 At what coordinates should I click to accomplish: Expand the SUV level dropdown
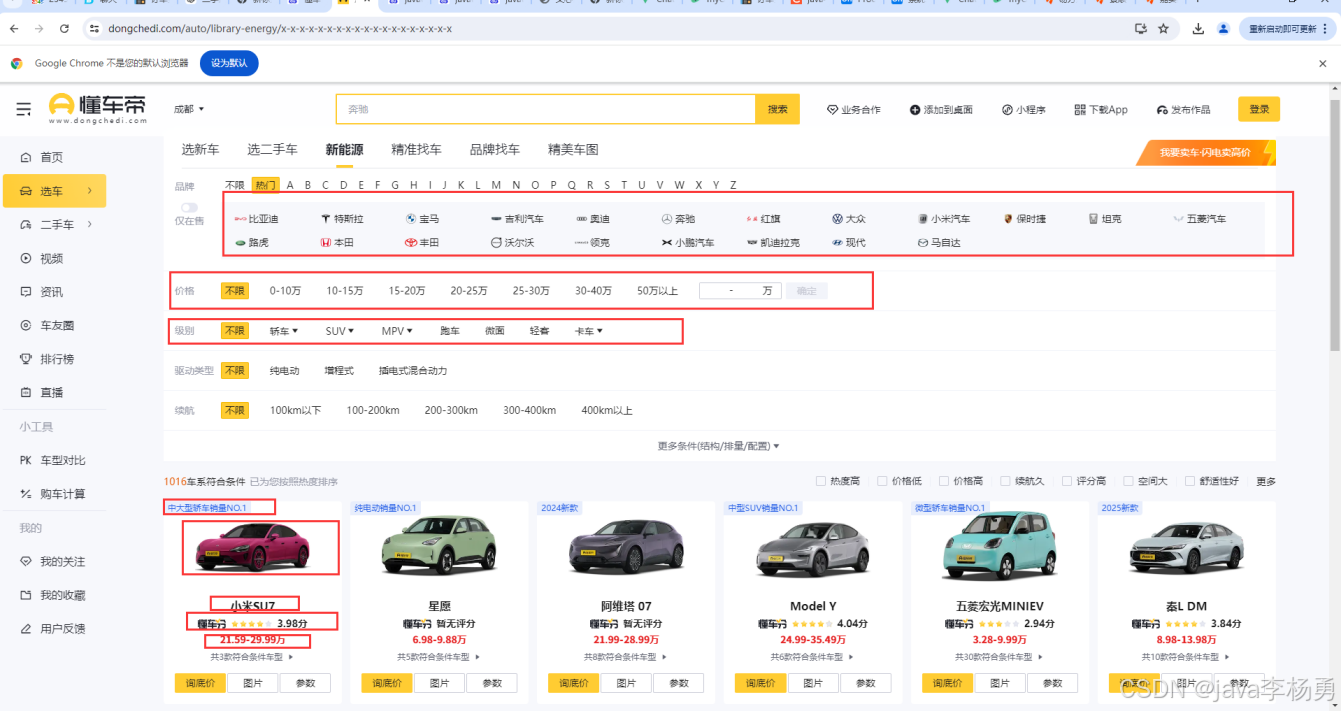click(340, 331)
